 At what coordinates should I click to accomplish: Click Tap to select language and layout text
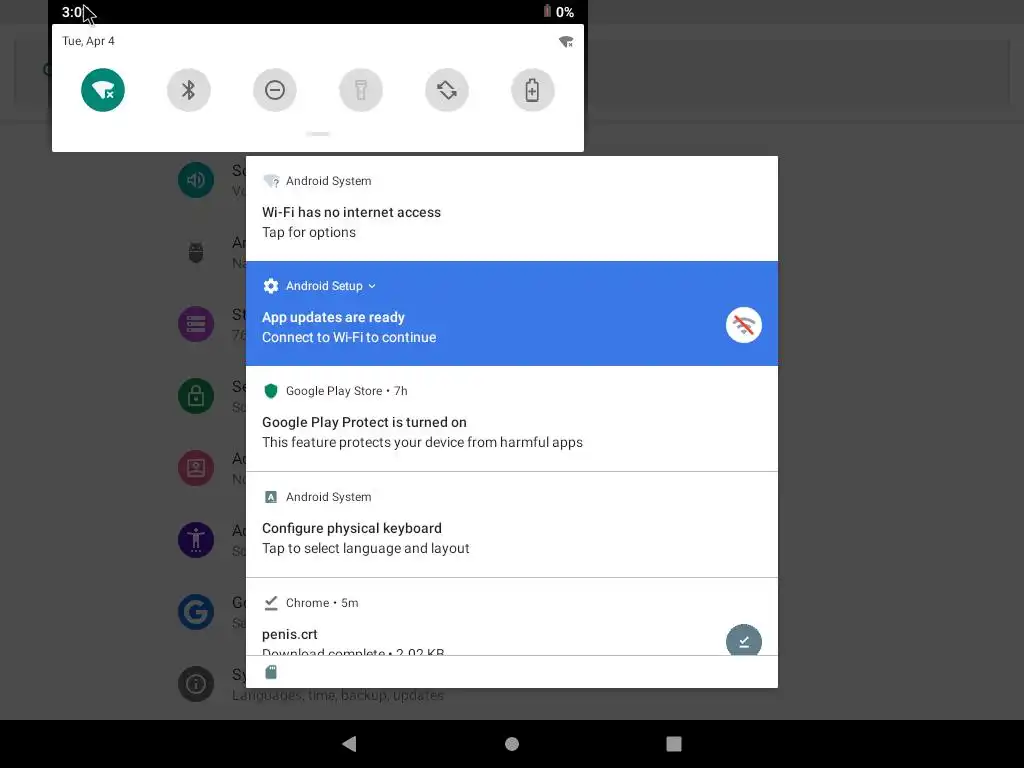coord(366,549)
